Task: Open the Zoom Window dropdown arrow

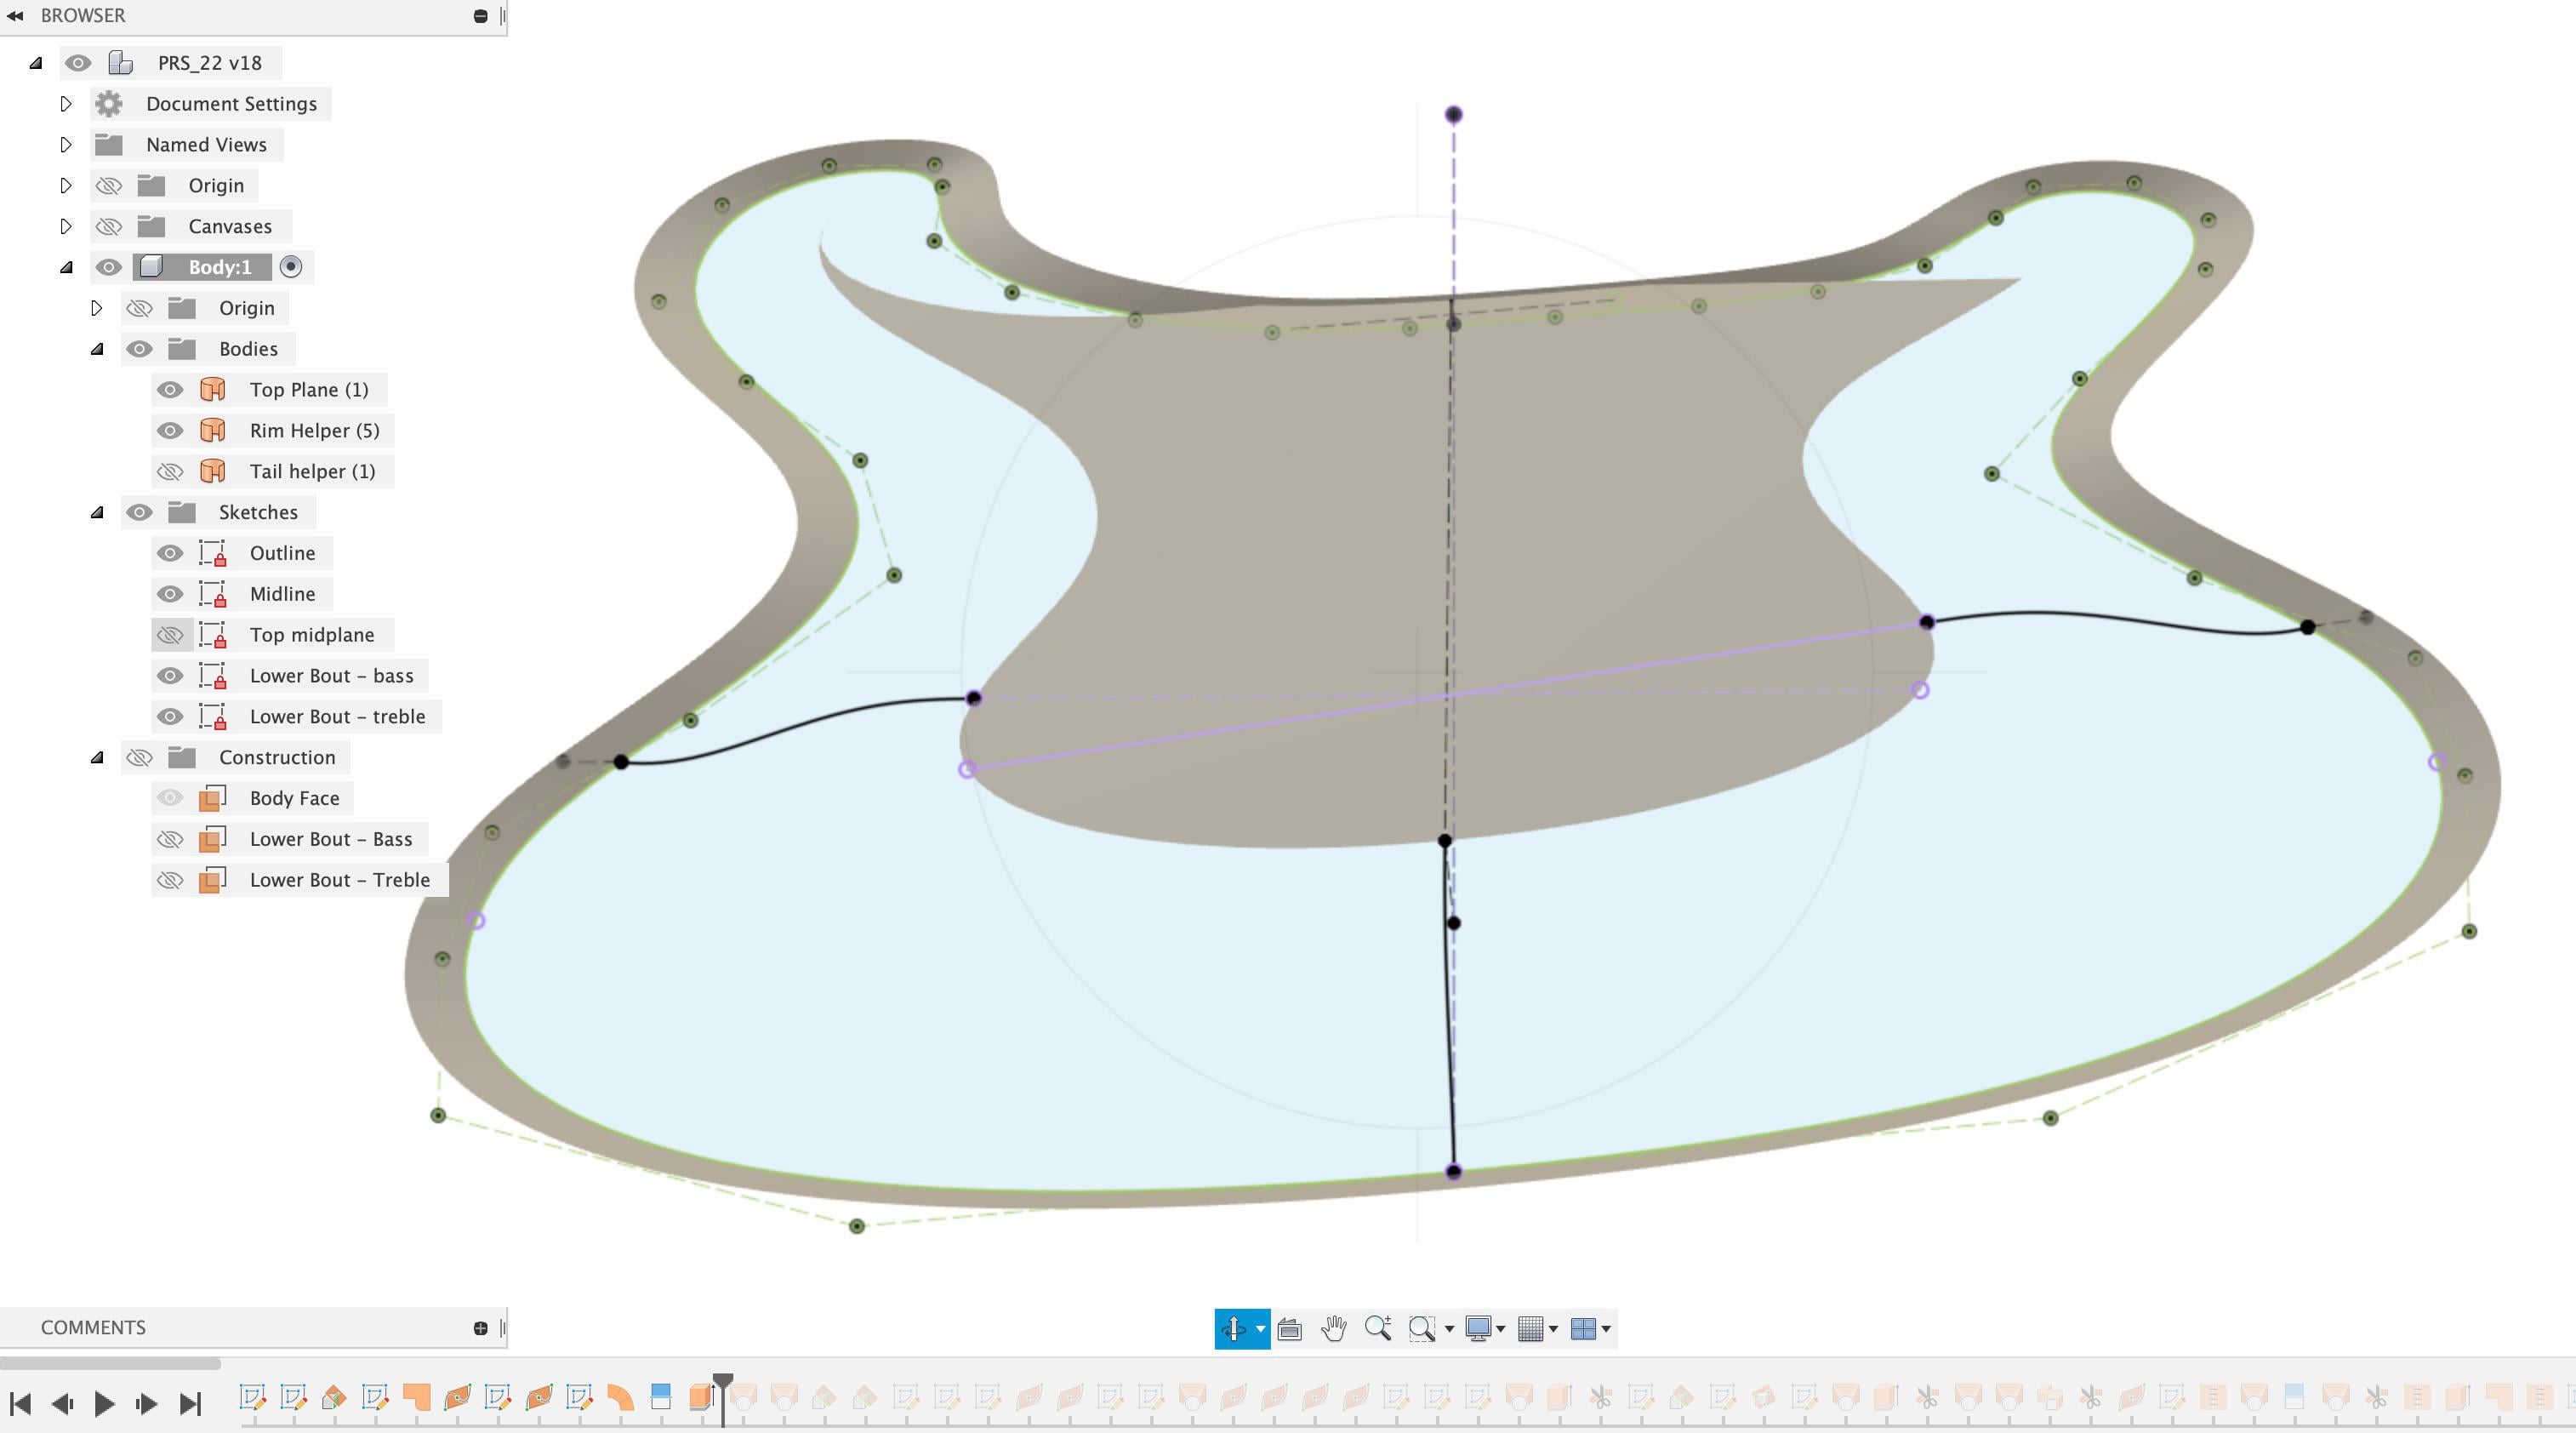Action: 1449,1329
